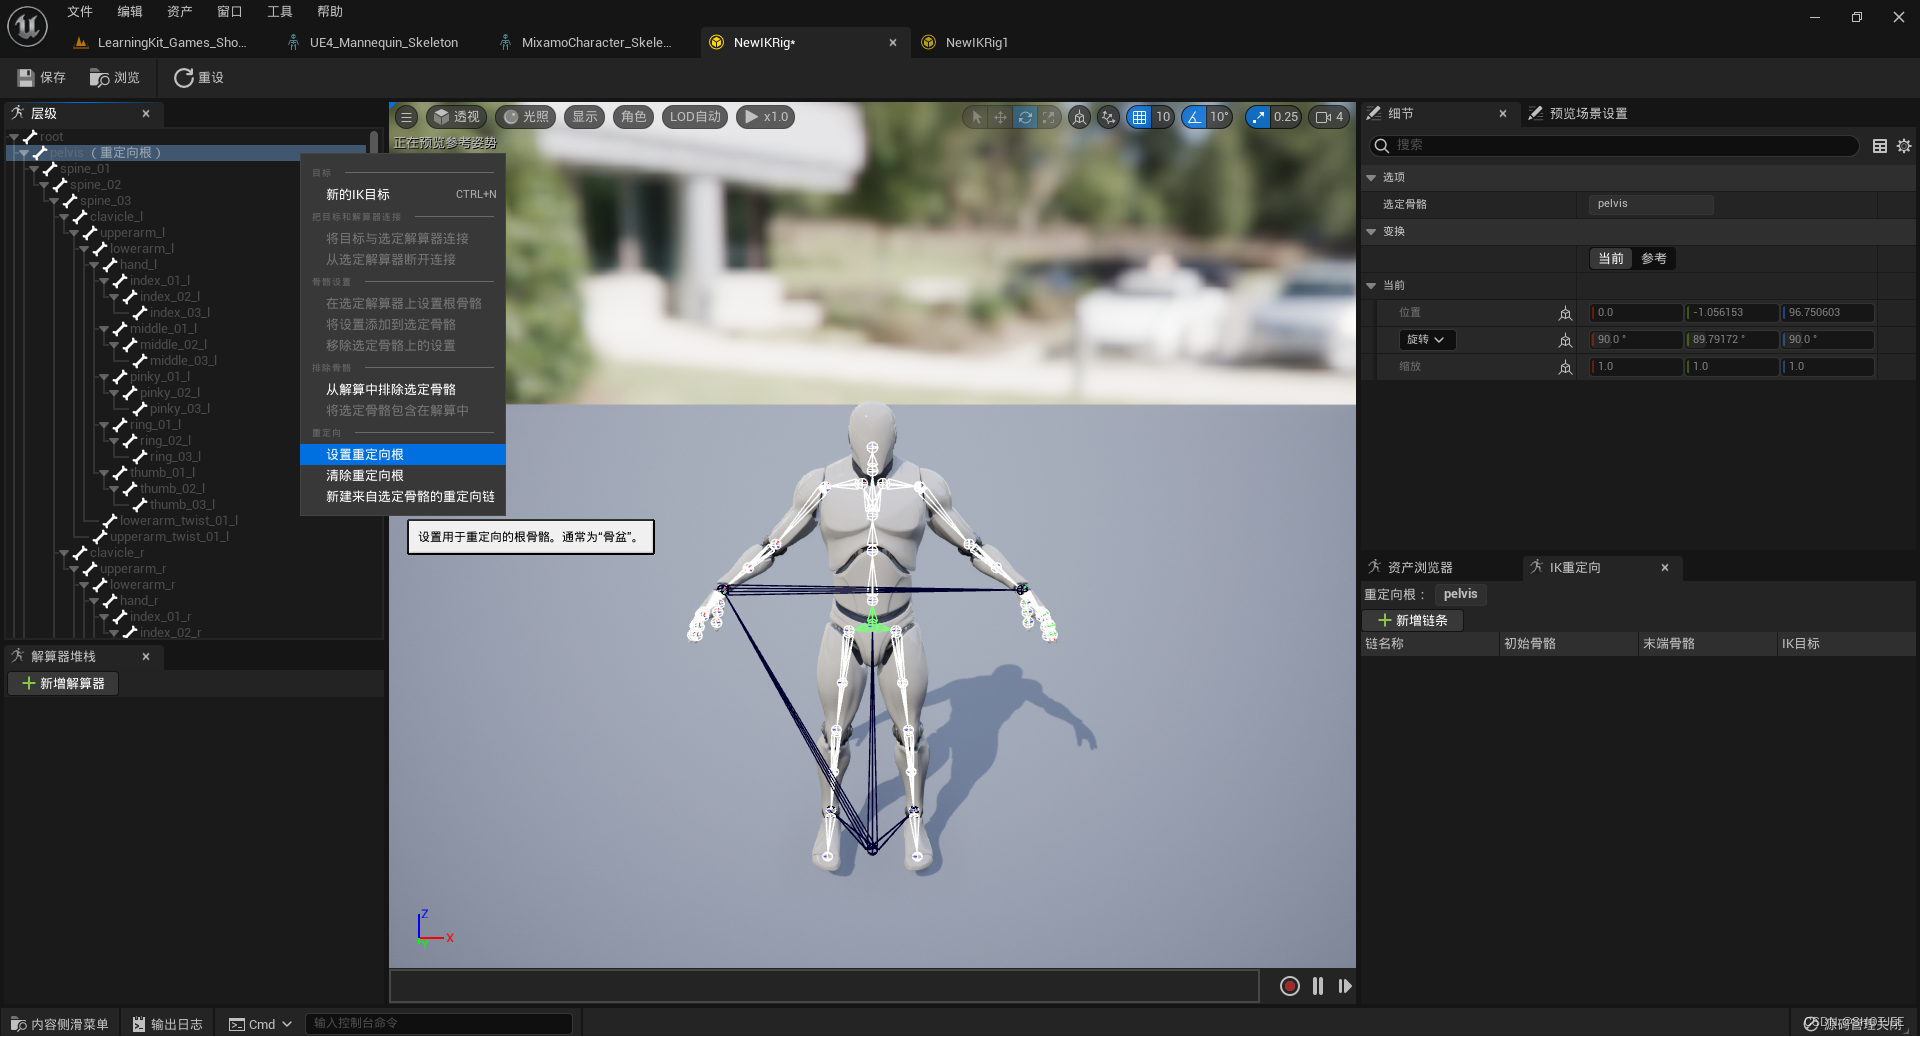1920x1037 pixels.
Task: Click the location row transform-space icon
Action: [x=1566, y=313]
